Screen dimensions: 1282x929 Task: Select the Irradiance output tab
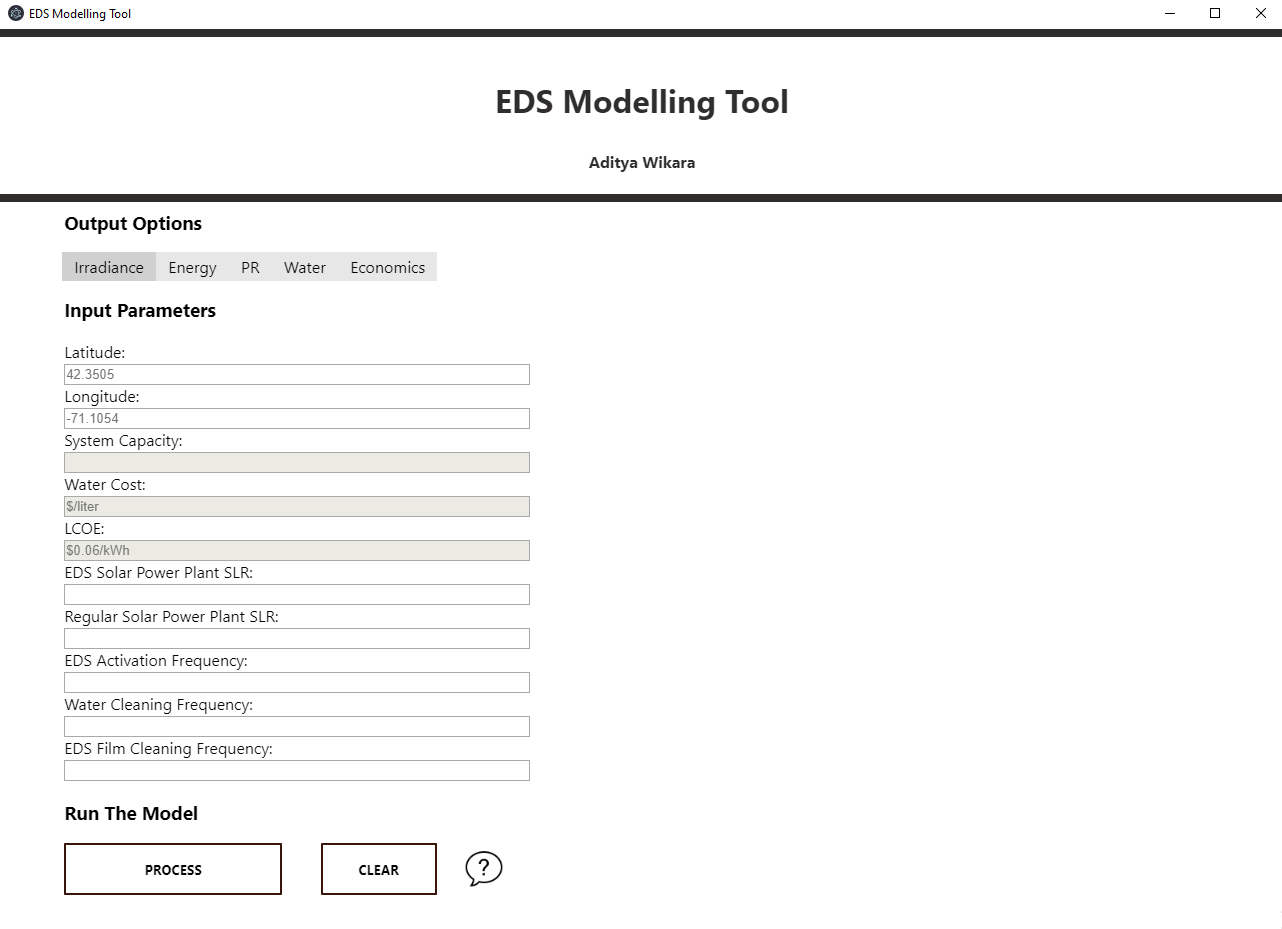[x=109, y=267]
